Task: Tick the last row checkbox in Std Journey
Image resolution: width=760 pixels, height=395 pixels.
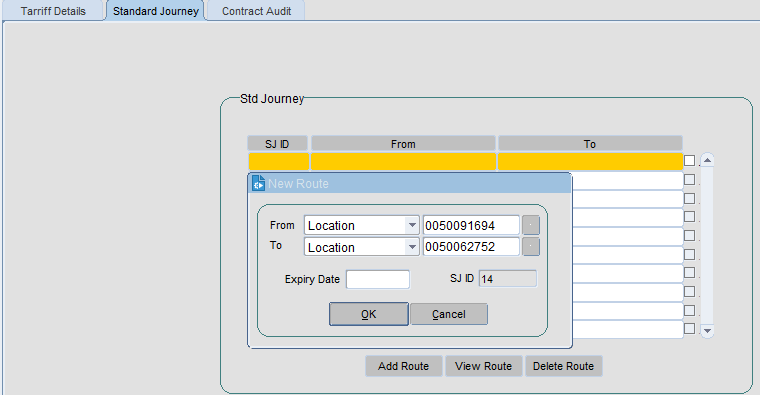Action: click(689, 329)
